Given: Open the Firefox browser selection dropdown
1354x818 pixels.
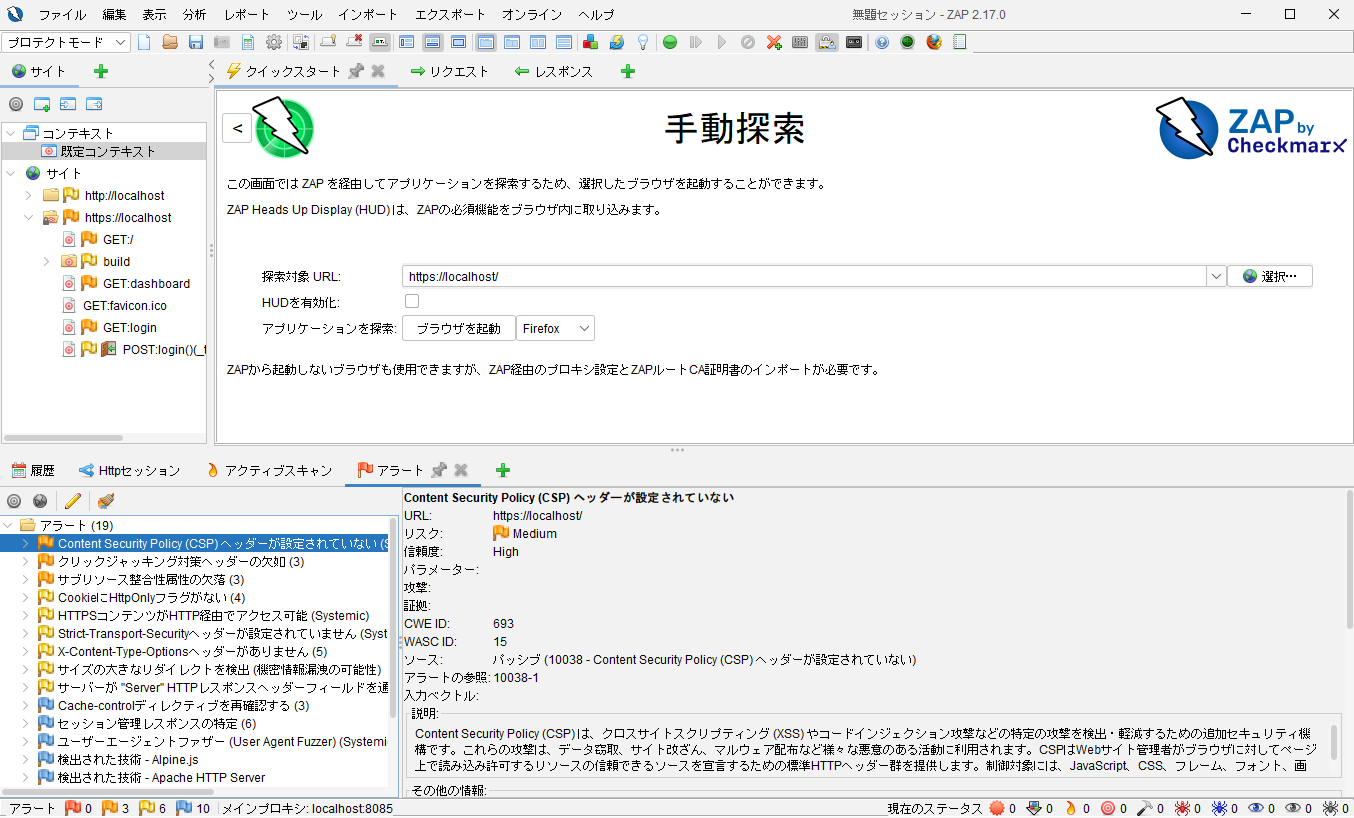Looking at the screenshot, I should tap(555, 328).
